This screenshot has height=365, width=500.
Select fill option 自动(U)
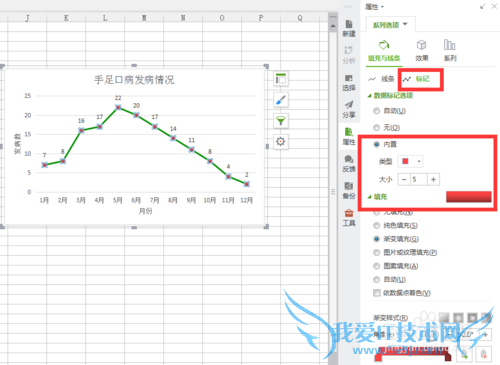pyautogui.click(x=389, y=279)
